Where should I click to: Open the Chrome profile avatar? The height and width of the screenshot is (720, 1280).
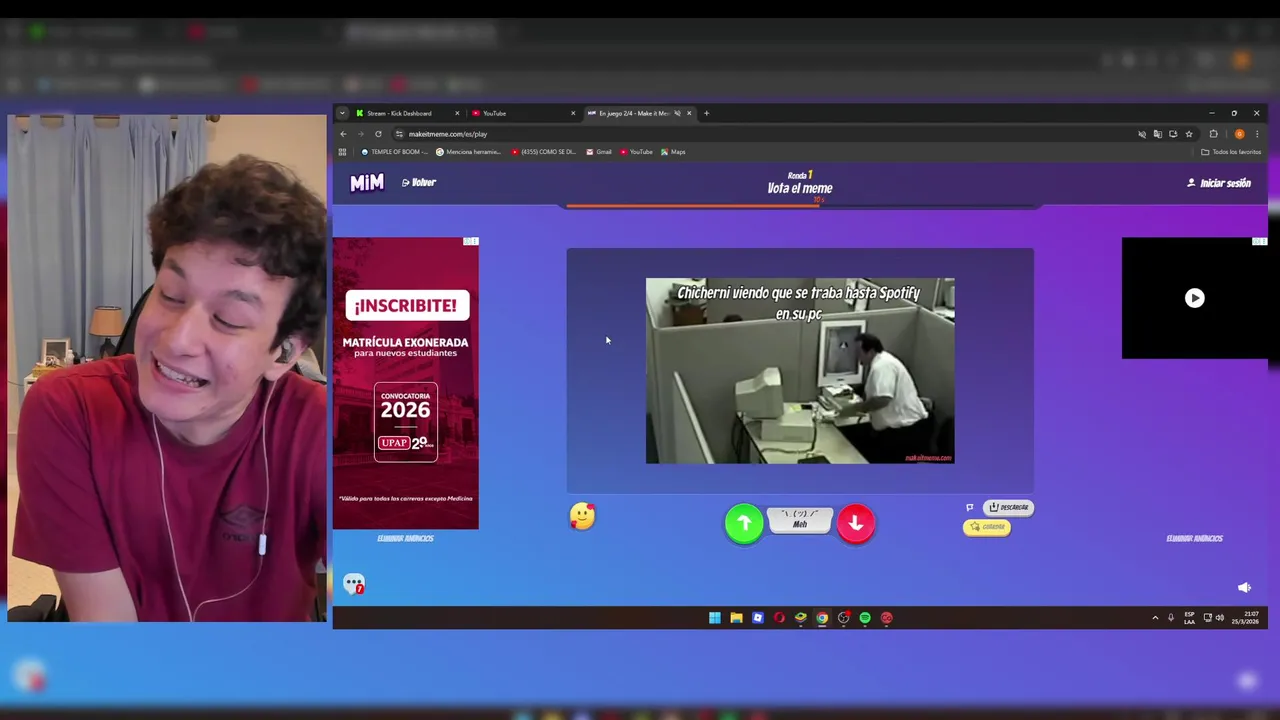tap(1239, 134)
